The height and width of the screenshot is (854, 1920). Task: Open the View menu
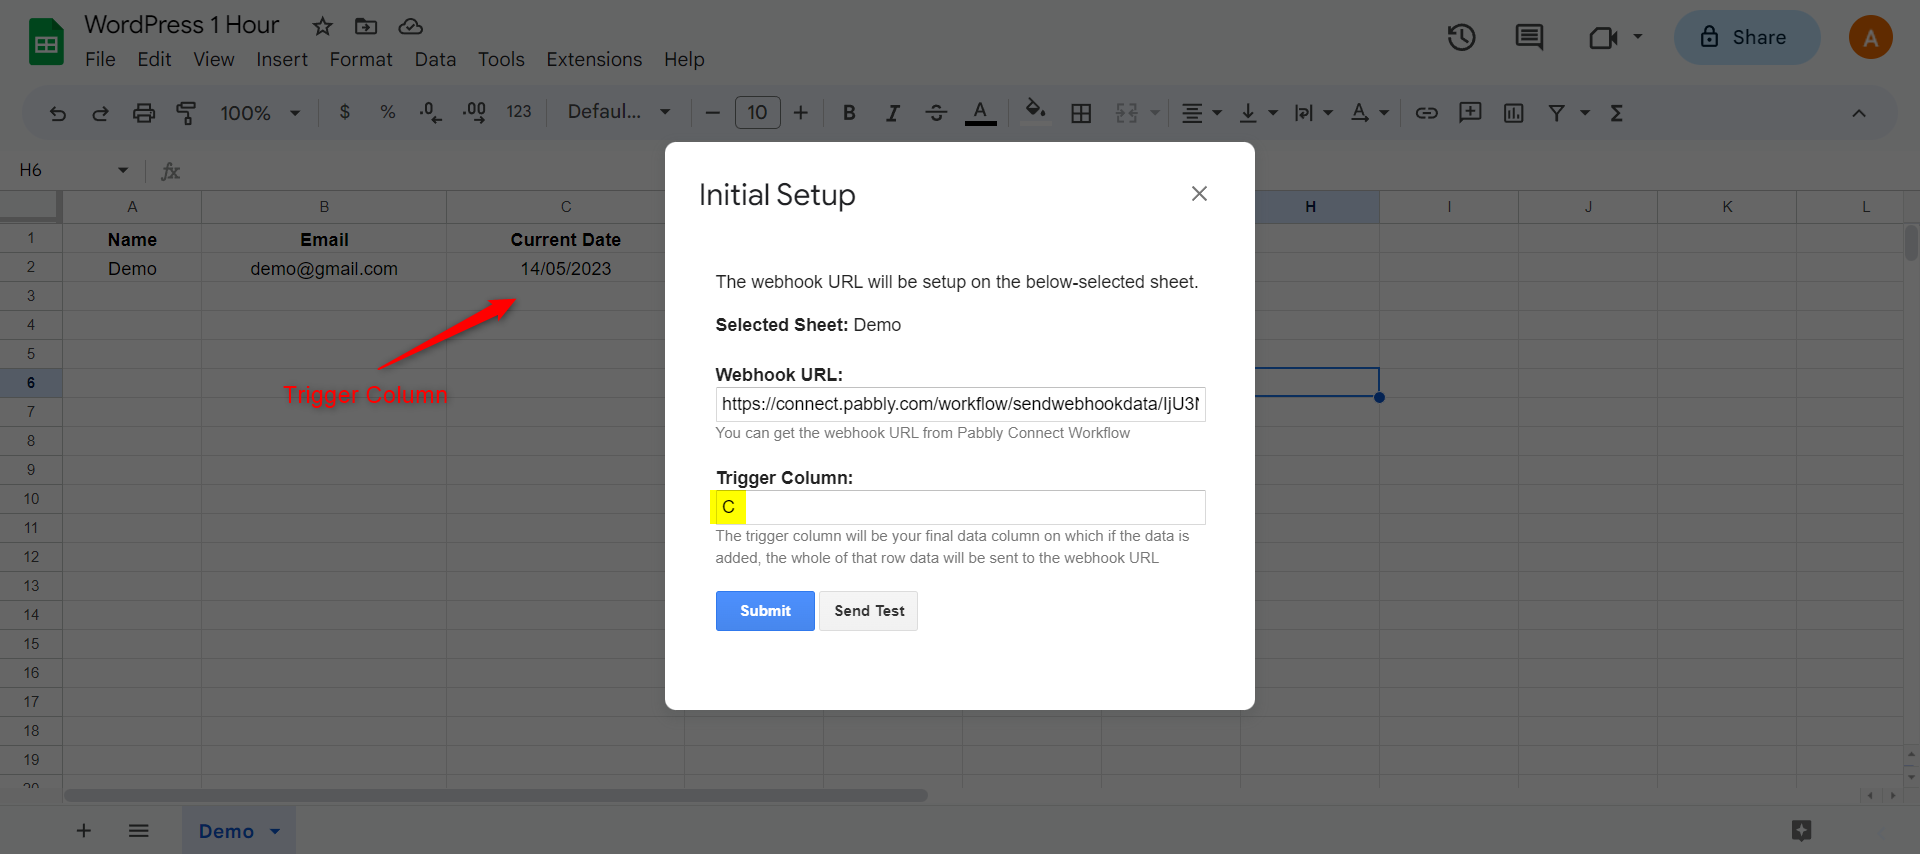point(214,60)
